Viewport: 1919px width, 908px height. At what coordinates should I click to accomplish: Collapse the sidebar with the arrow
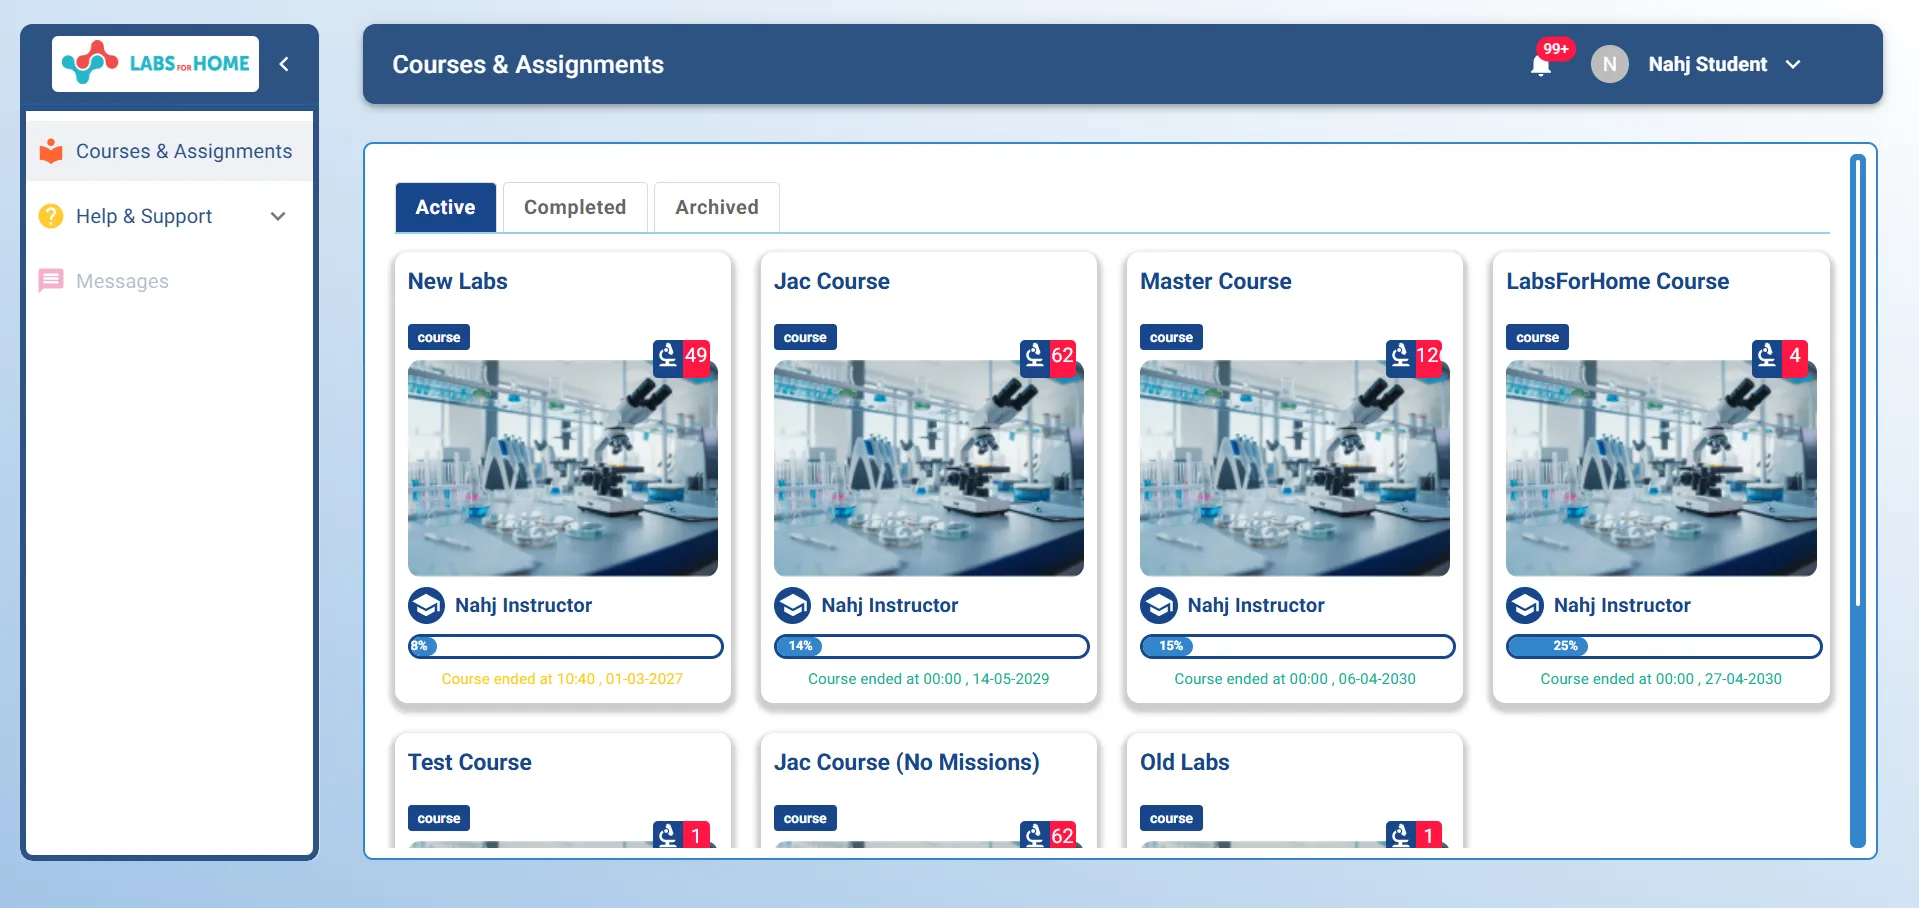284,64
